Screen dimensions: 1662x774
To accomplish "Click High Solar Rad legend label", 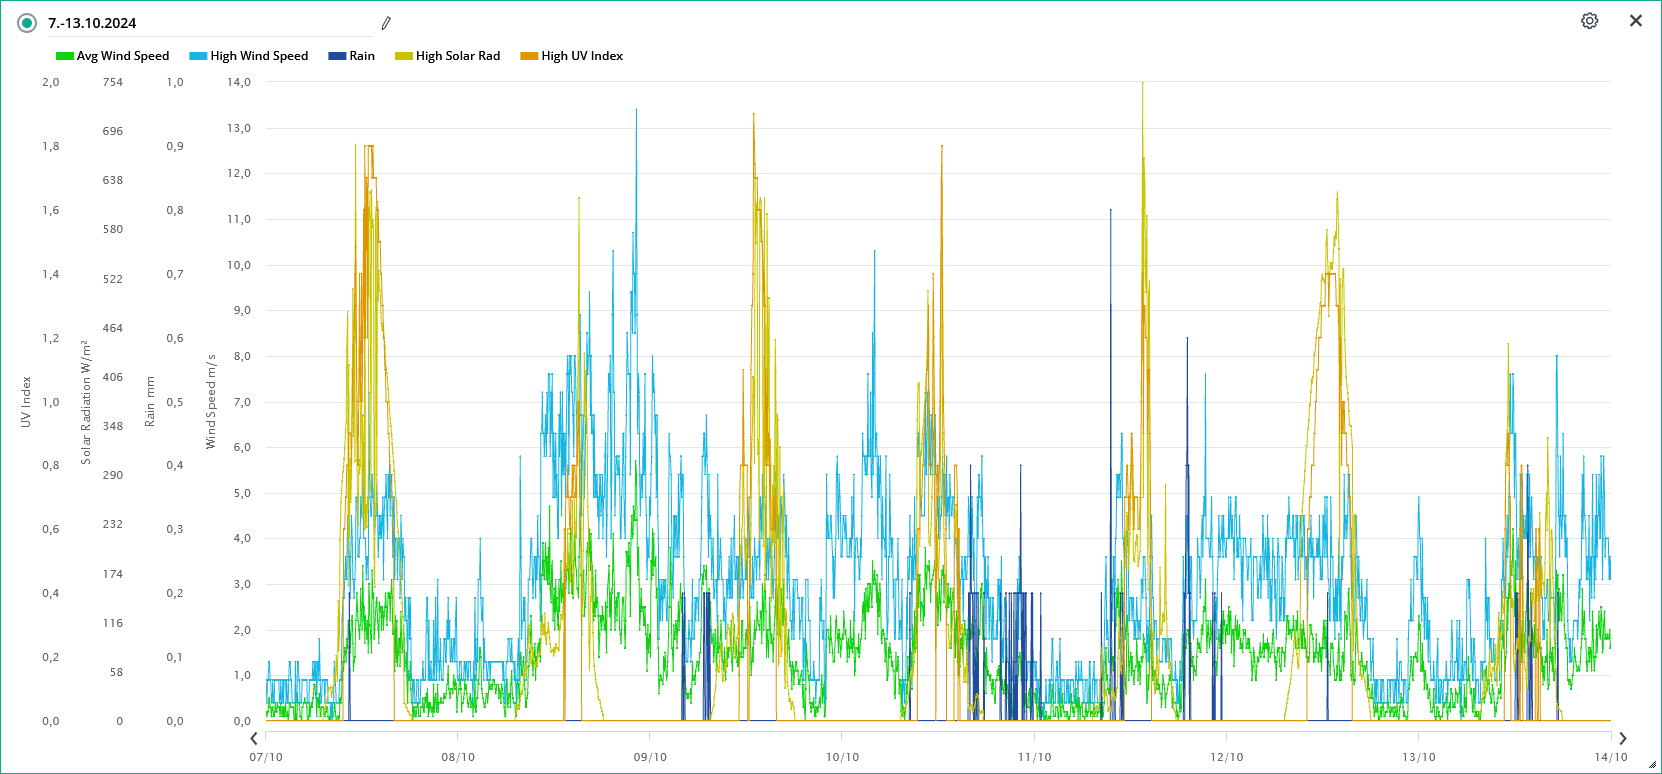I will pos(458,56).
